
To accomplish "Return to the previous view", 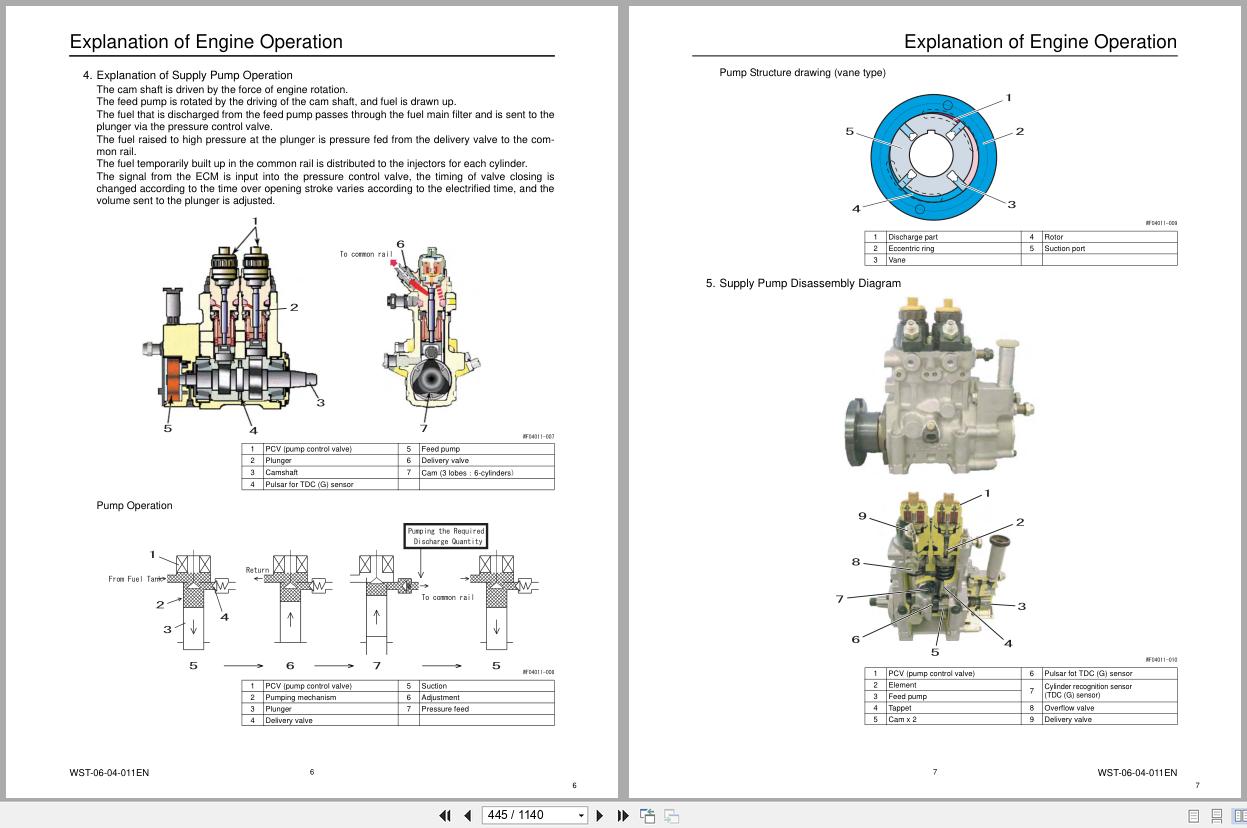I will pos(647,815).
